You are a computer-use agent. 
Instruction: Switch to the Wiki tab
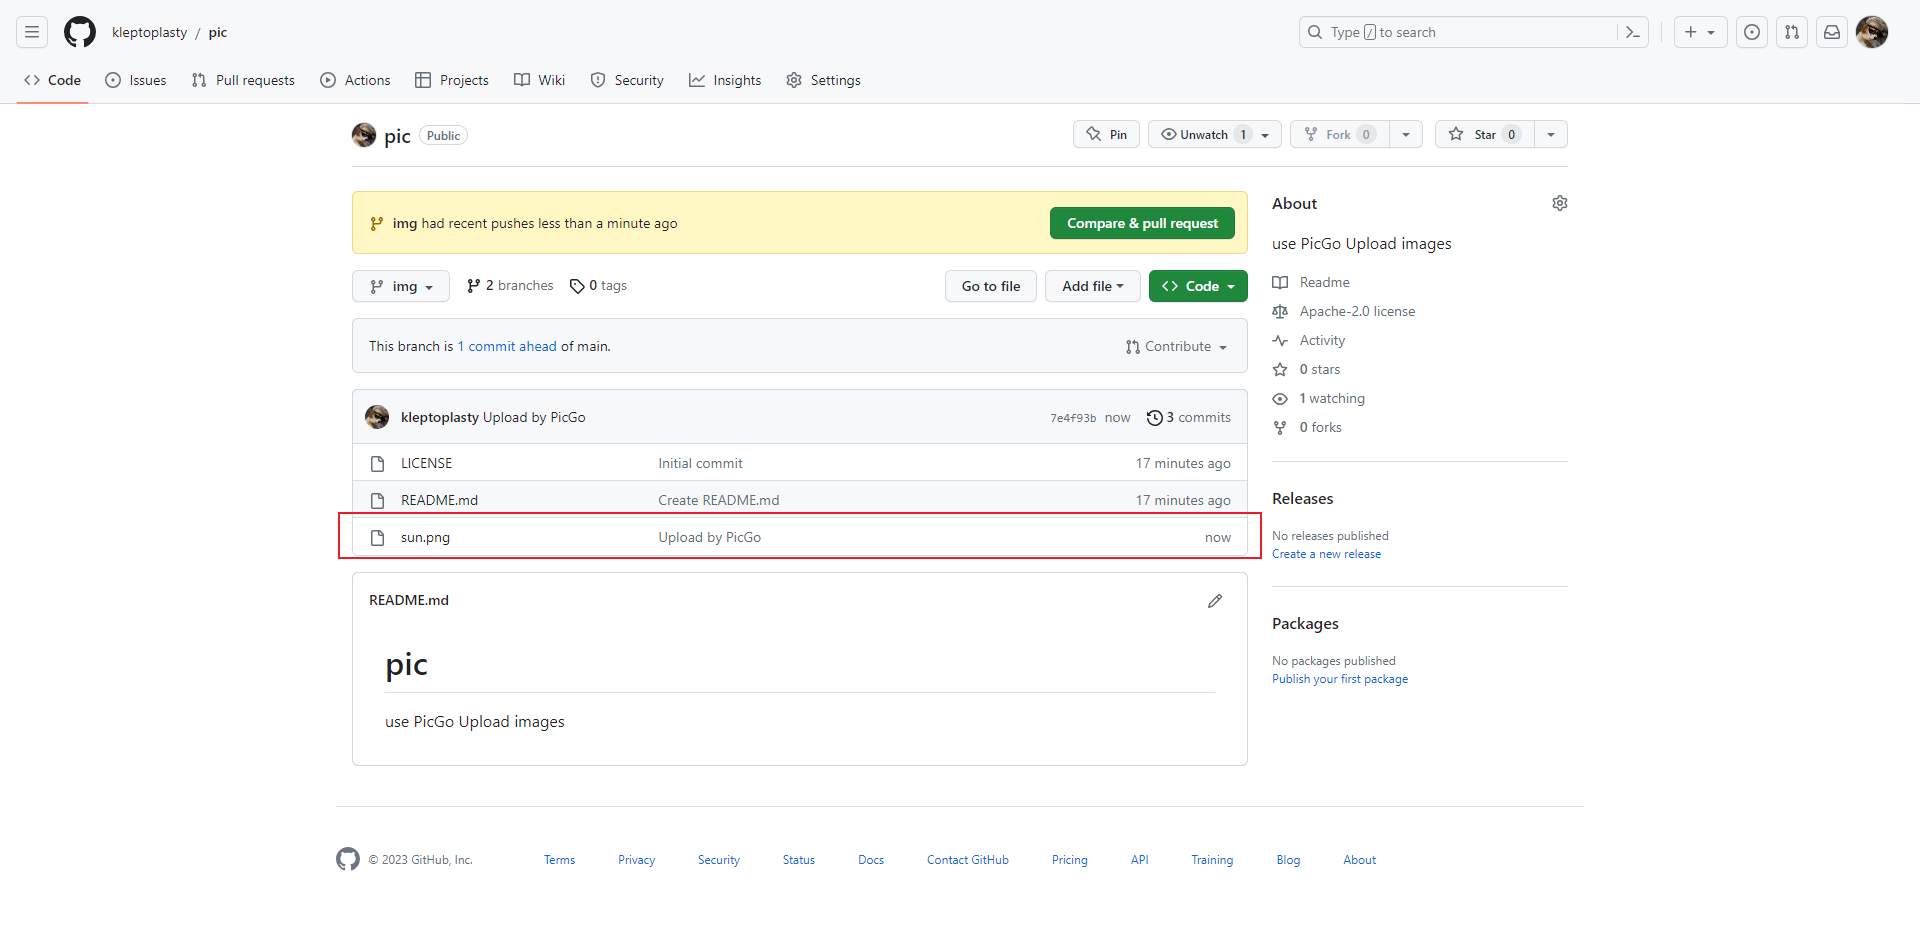click(540, 80)
